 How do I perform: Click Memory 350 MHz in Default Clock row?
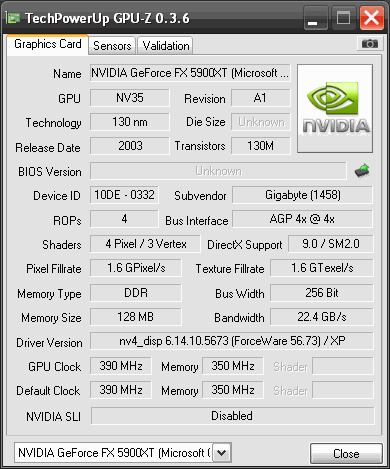point(233,390)
